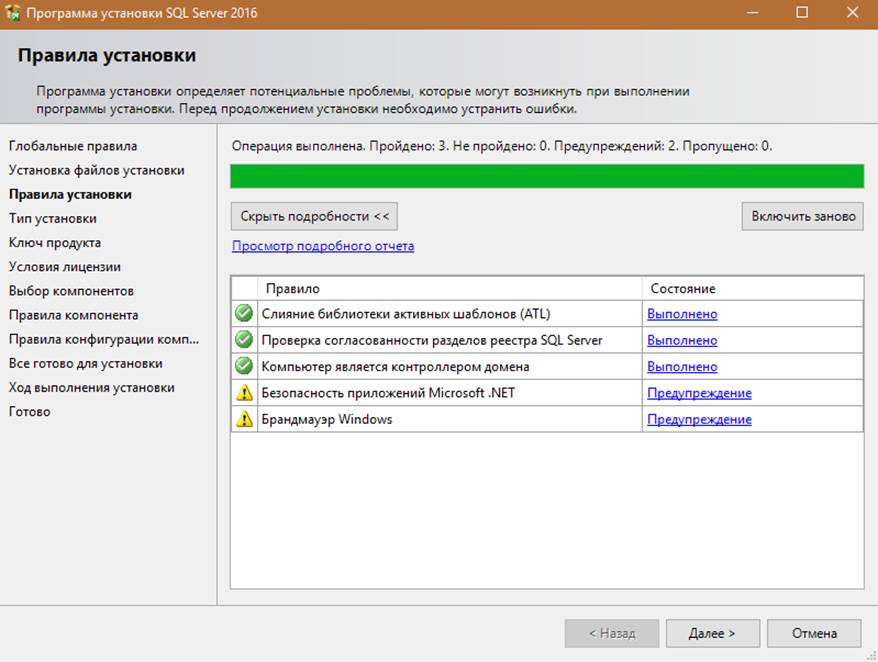Click the Правила установки page heading
Image resolution: width=878 pixels, height=662 pixels.
[106, 55]
